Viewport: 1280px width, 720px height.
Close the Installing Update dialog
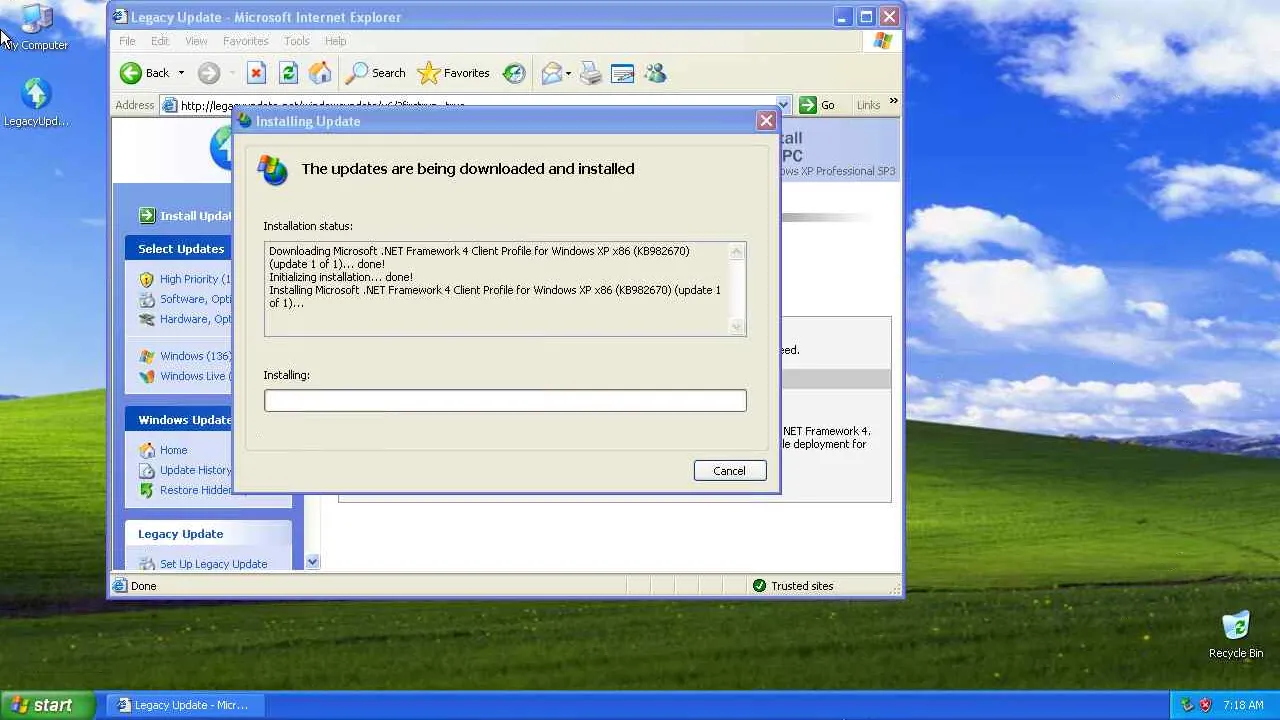766,121
